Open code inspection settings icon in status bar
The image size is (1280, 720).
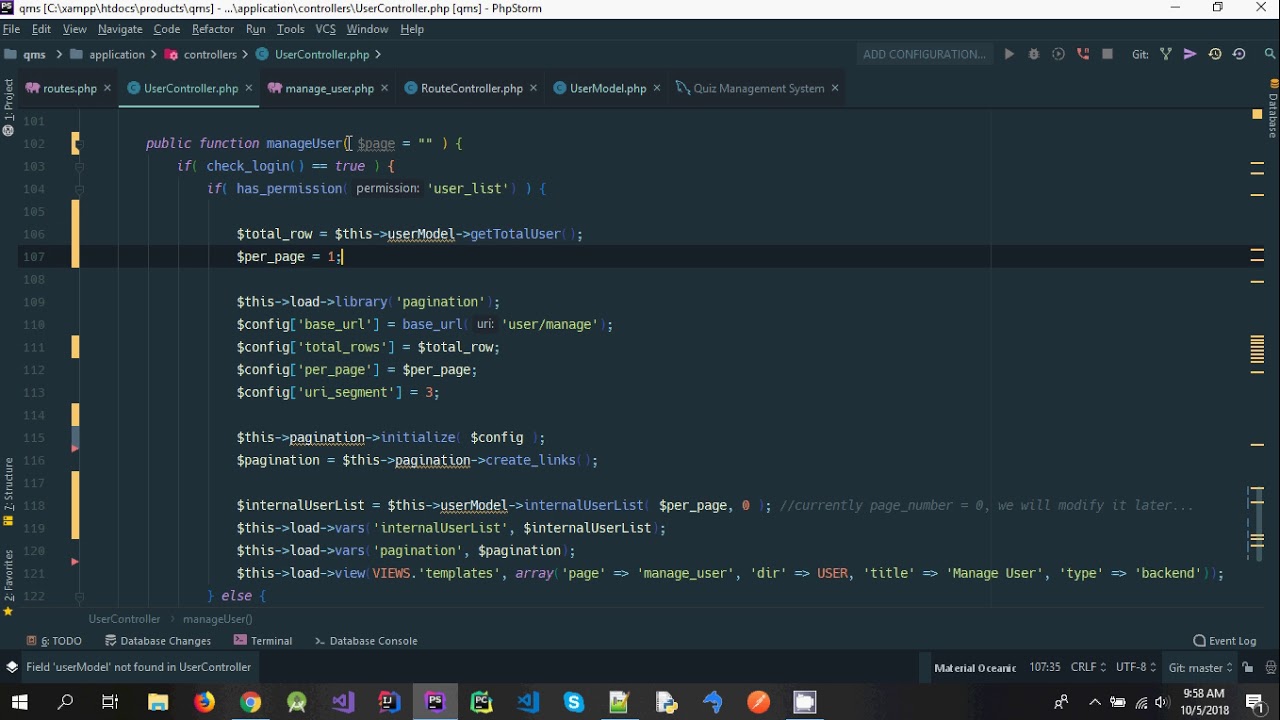click(1268, 667)
